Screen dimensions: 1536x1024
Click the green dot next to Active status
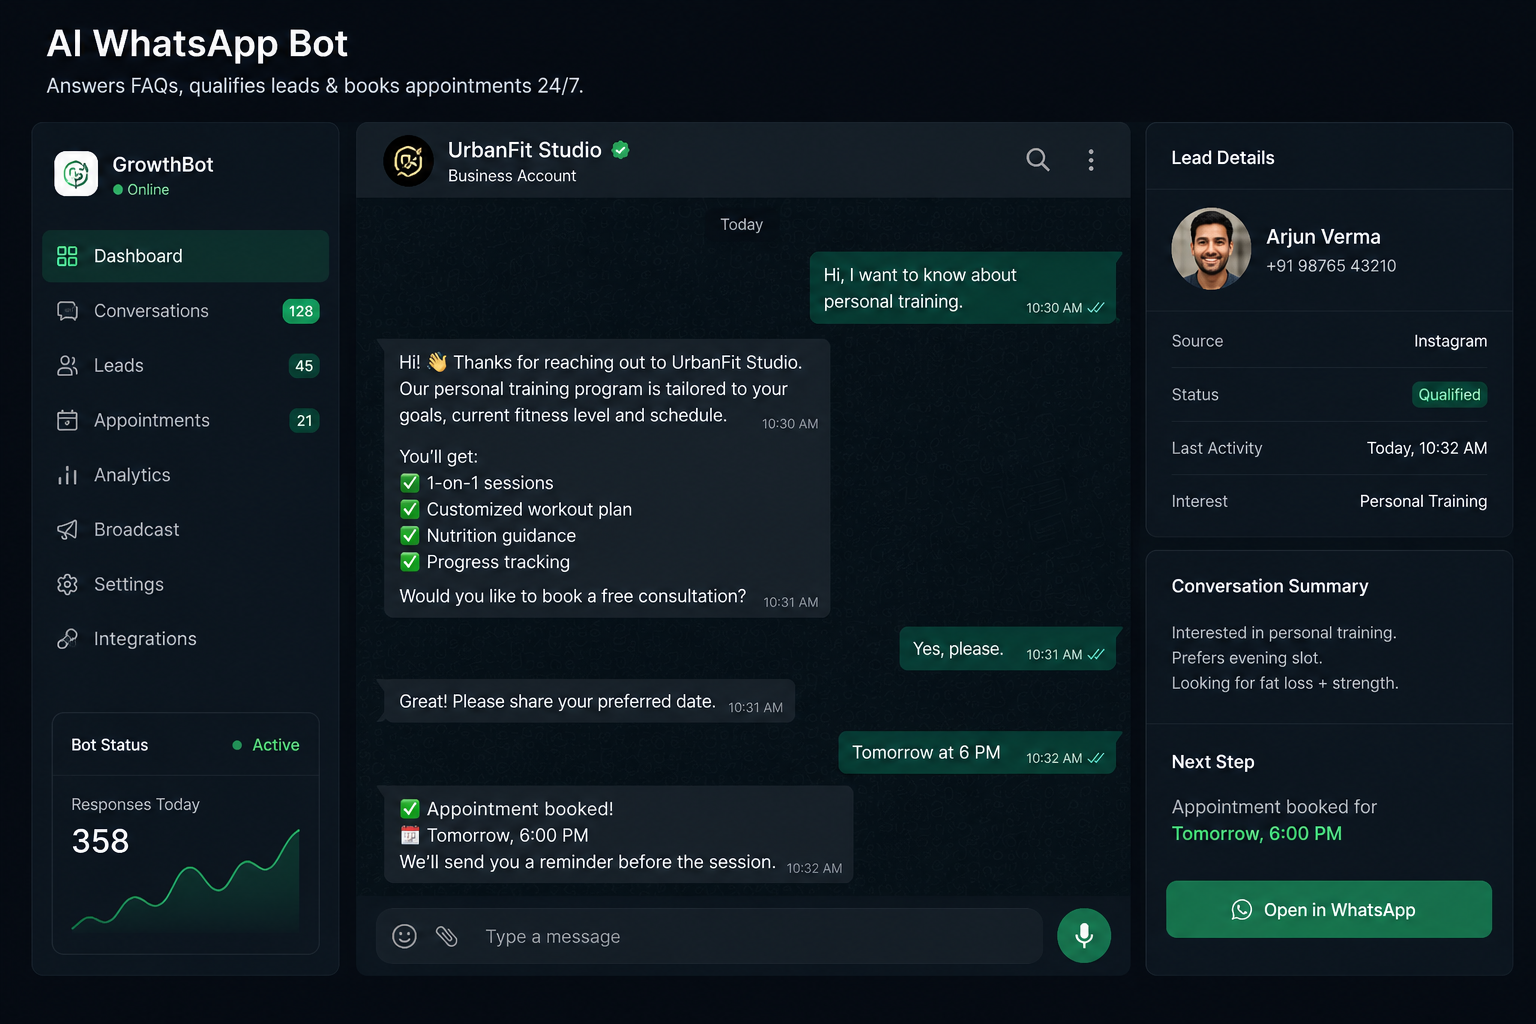(237, 745)
